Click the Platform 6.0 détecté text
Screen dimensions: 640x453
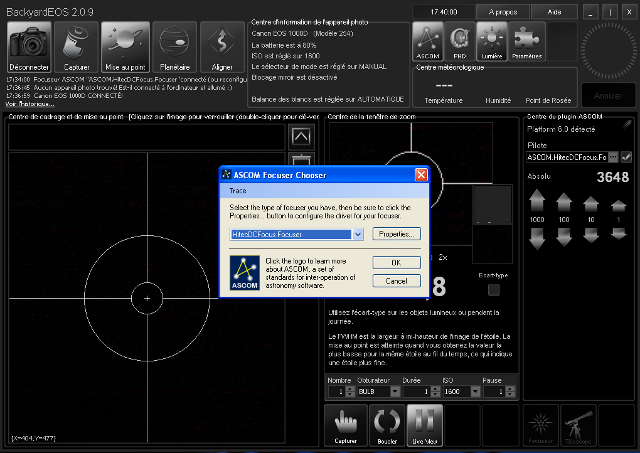pos(561,129)
